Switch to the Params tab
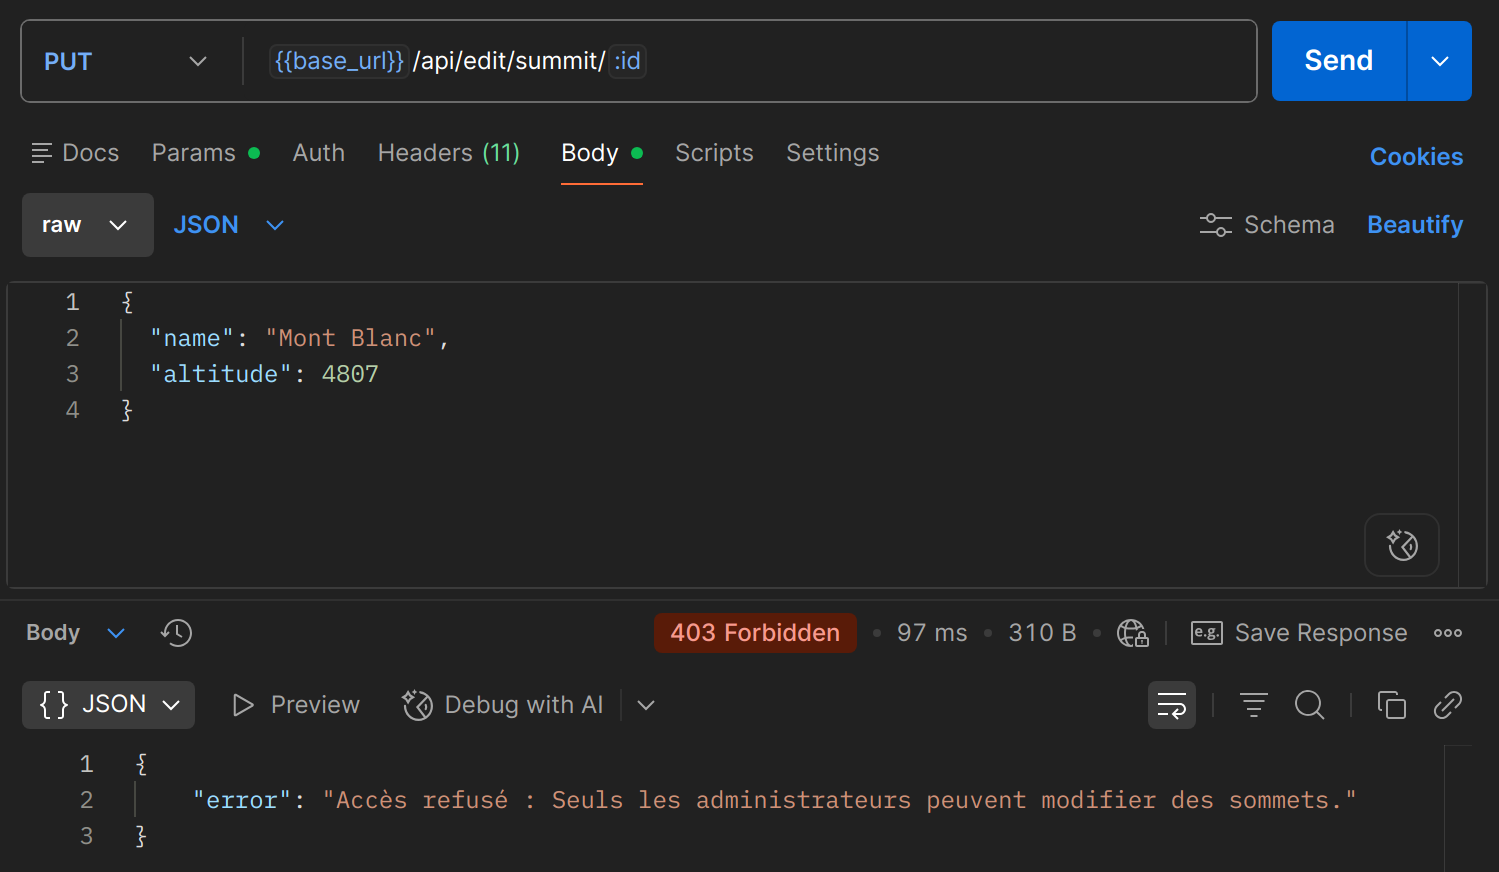1499x872 pixels. tap(205, 153)
